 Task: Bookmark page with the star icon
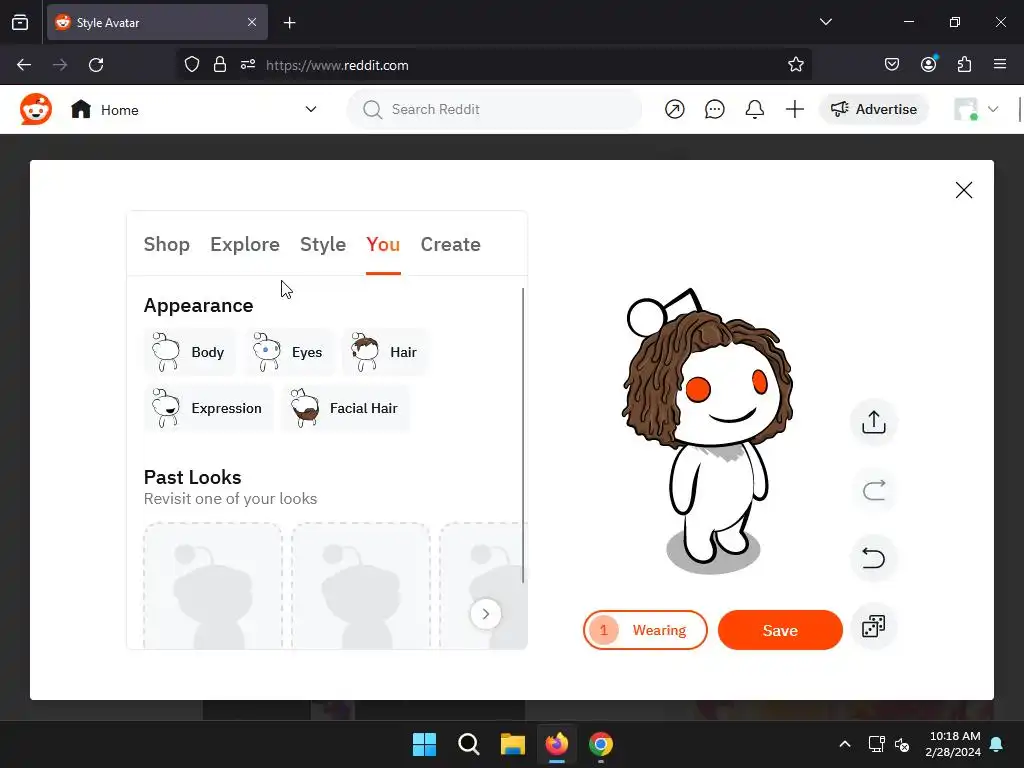point(795,65)
